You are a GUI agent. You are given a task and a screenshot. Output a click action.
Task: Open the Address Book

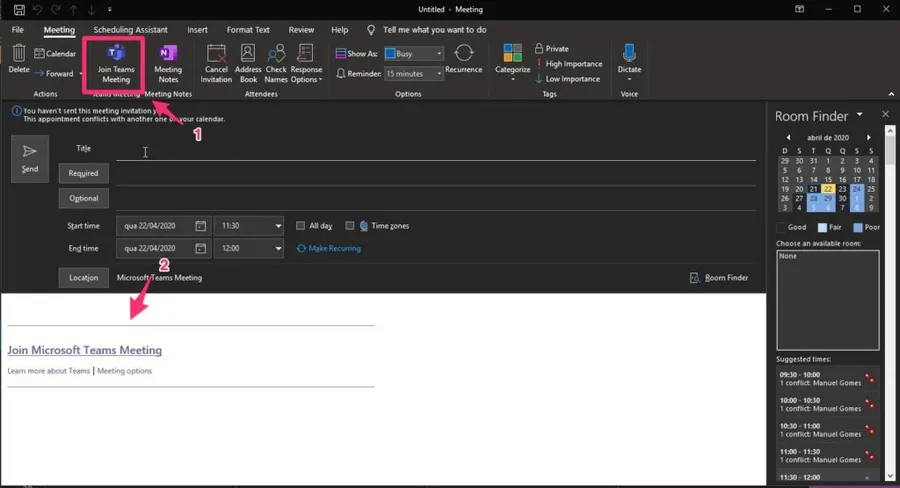(x=248, y=53)
